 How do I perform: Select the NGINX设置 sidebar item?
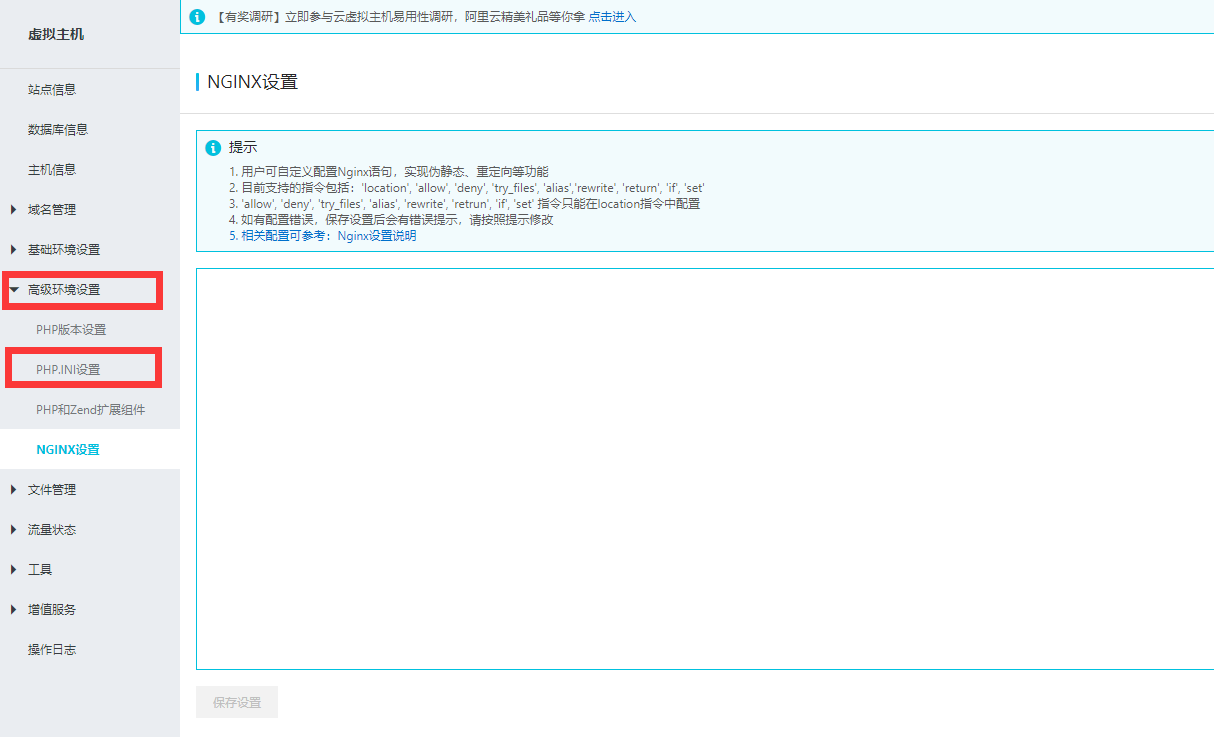(x=68, y=449)
